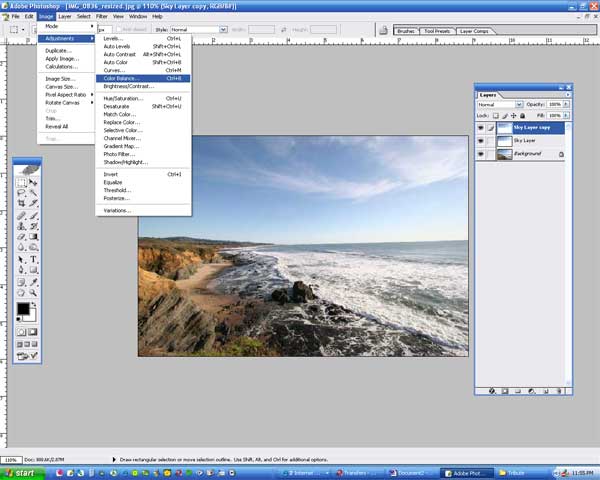This screenshot has height=480, width=600.
Task: Choose Hue/Saturation menu item
Action: [x=143, y=98]
